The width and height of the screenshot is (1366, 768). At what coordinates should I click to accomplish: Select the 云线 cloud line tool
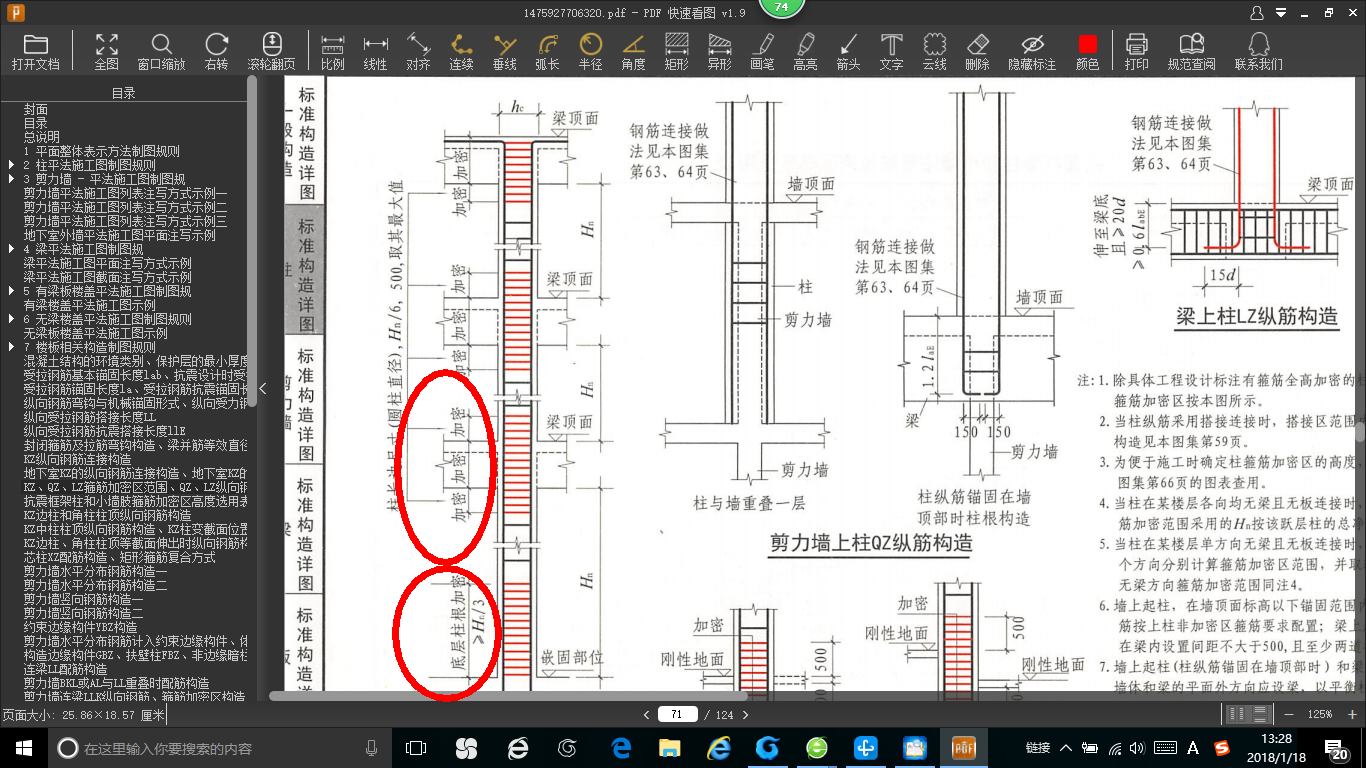tap(934, 52)
